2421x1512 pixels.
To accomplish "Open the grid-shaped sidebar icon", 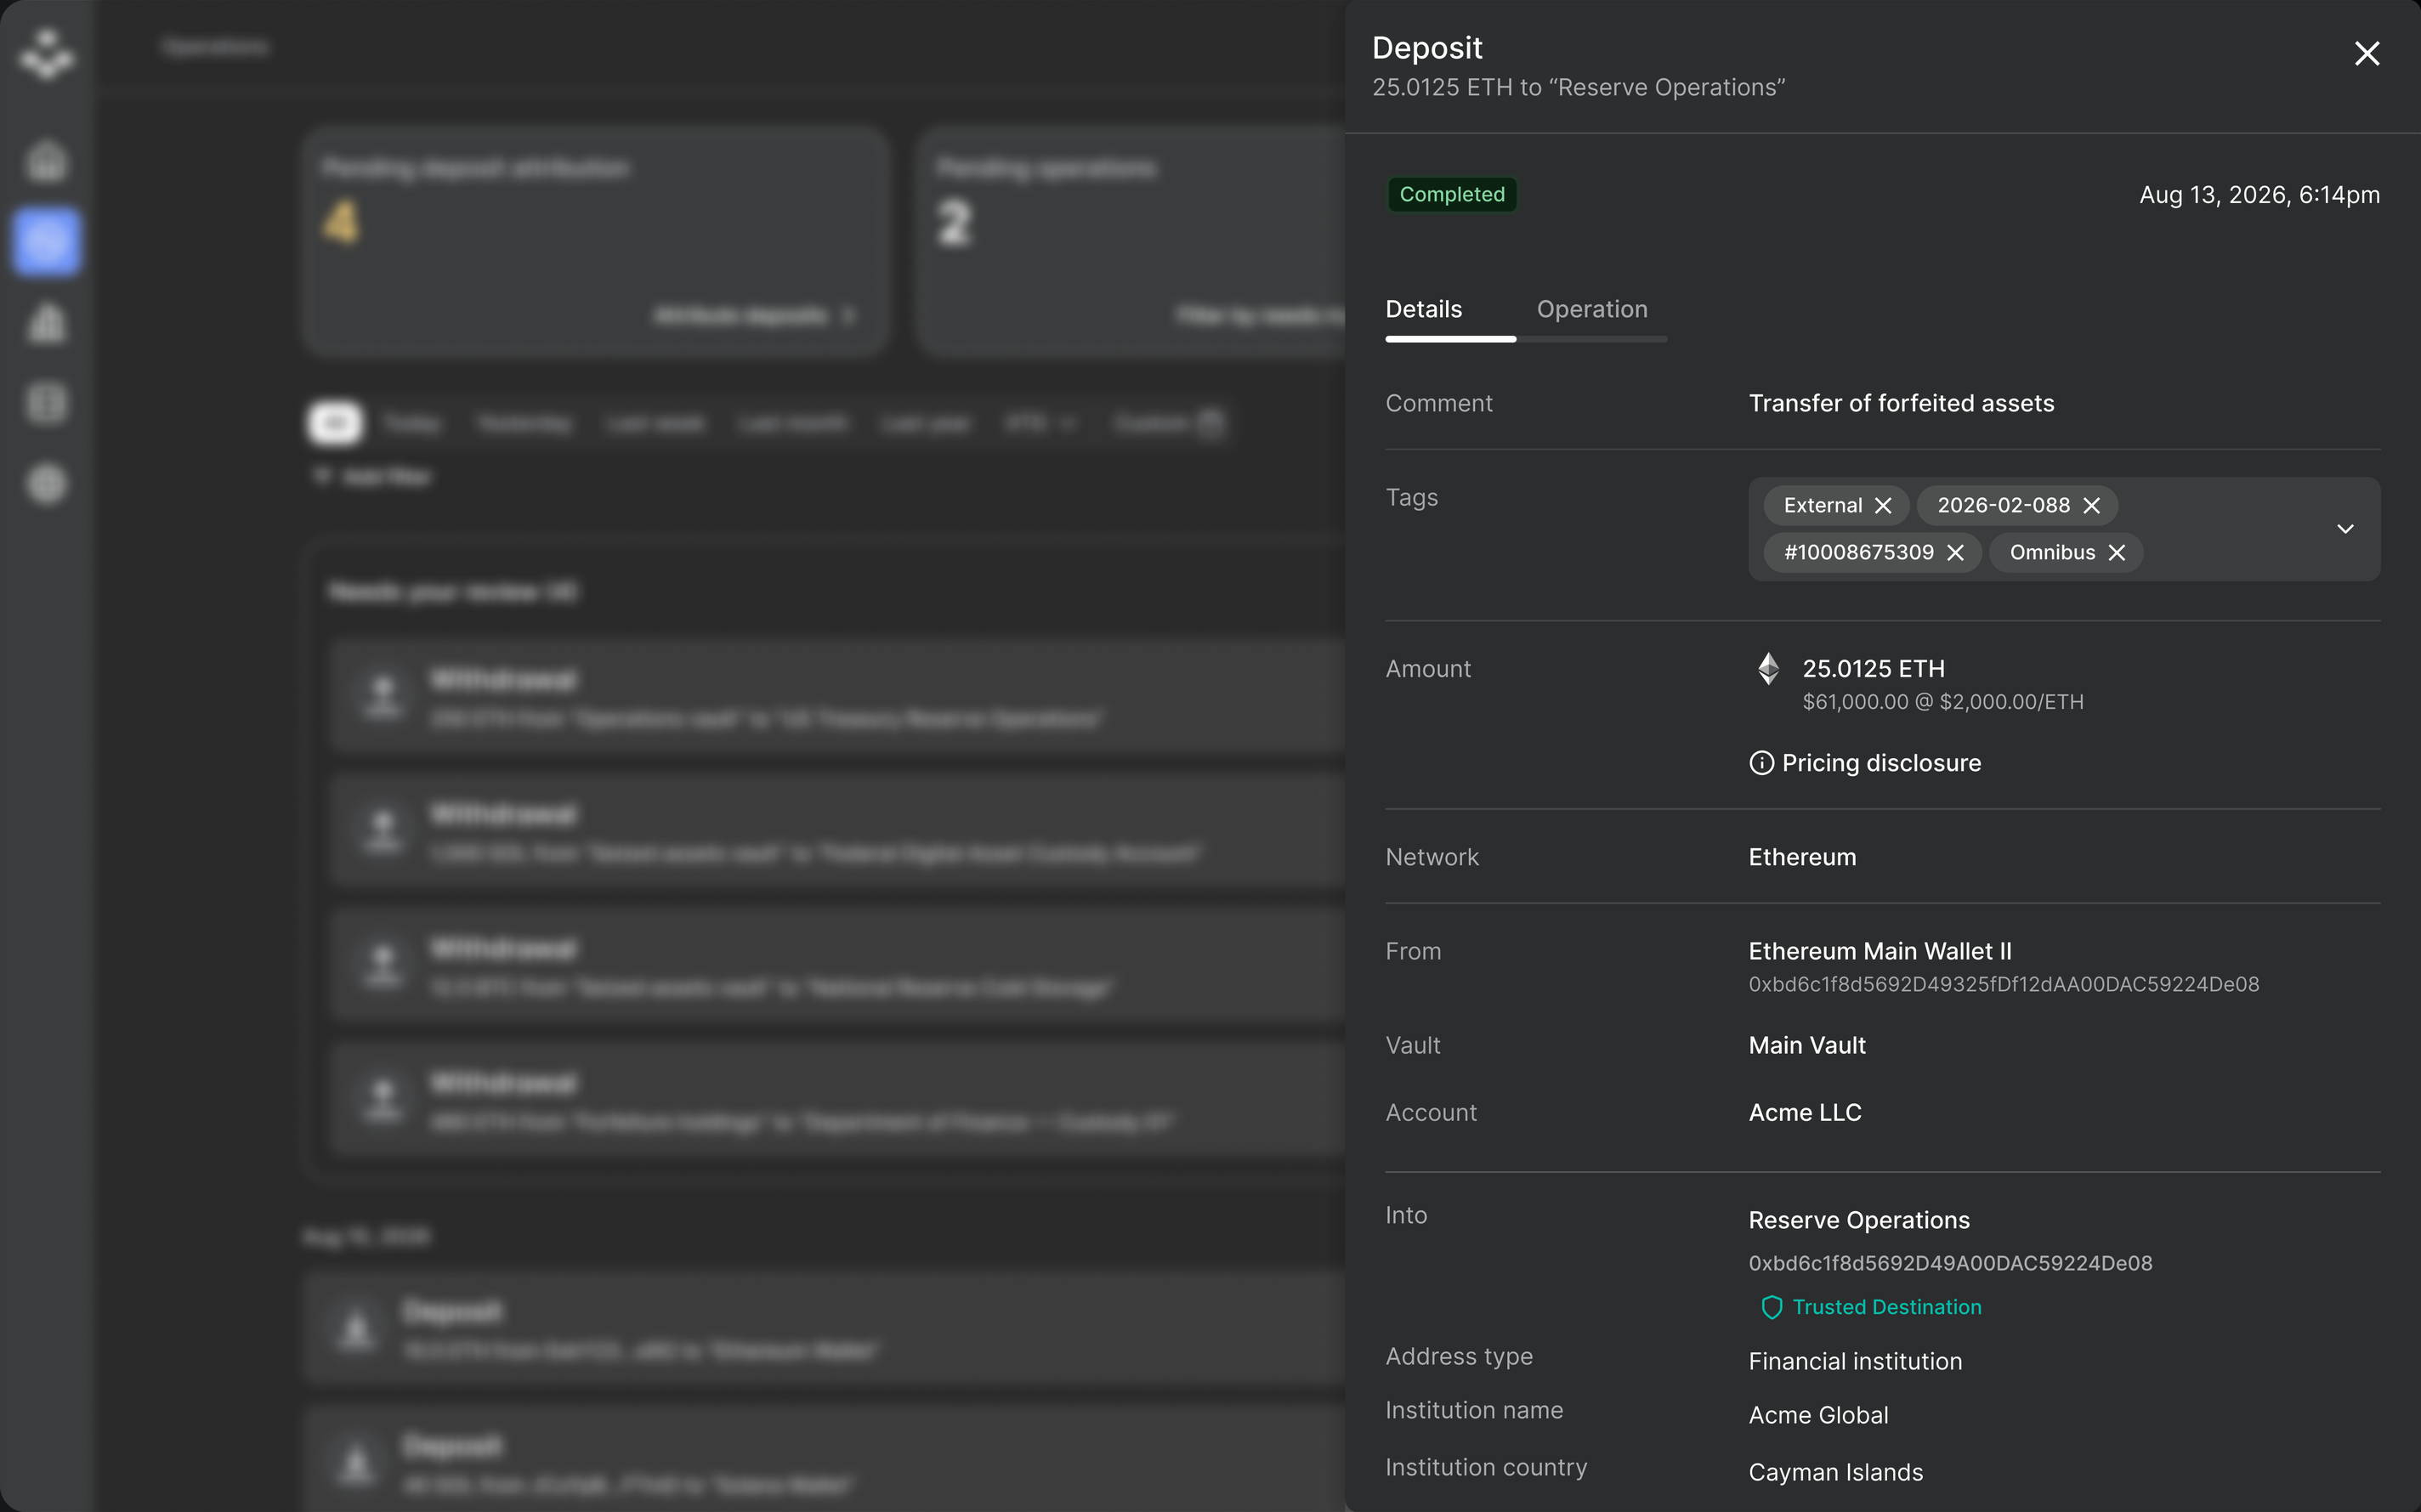I will [46, 403].
